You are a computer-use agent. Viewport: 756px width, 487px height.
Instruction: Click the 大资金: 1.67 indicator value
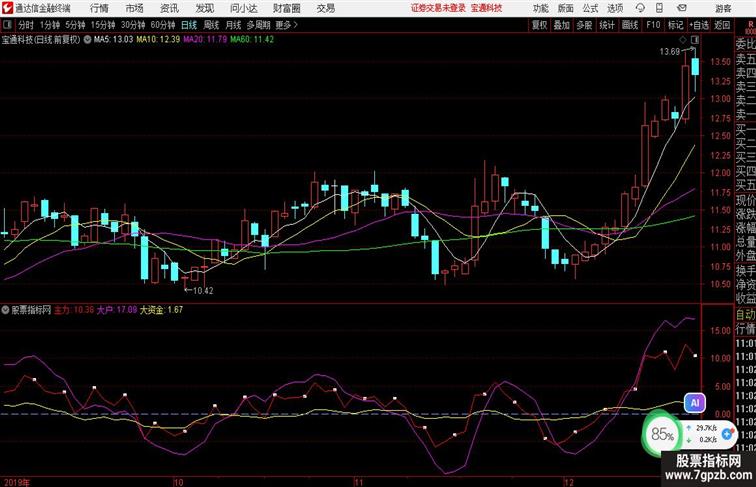click(x=162, y=310)
